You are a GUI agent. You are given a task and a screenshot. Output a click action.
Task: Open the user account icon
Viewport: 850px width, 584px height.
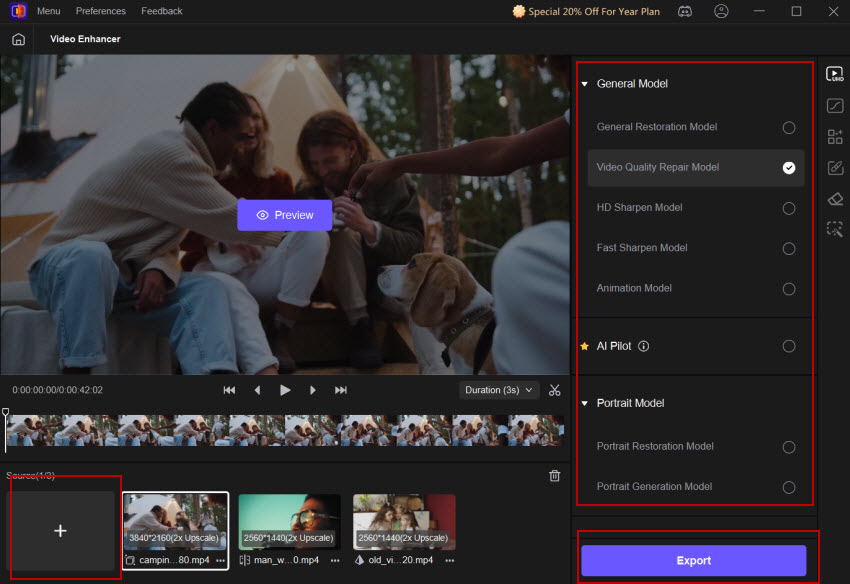[x=721, y=11]
